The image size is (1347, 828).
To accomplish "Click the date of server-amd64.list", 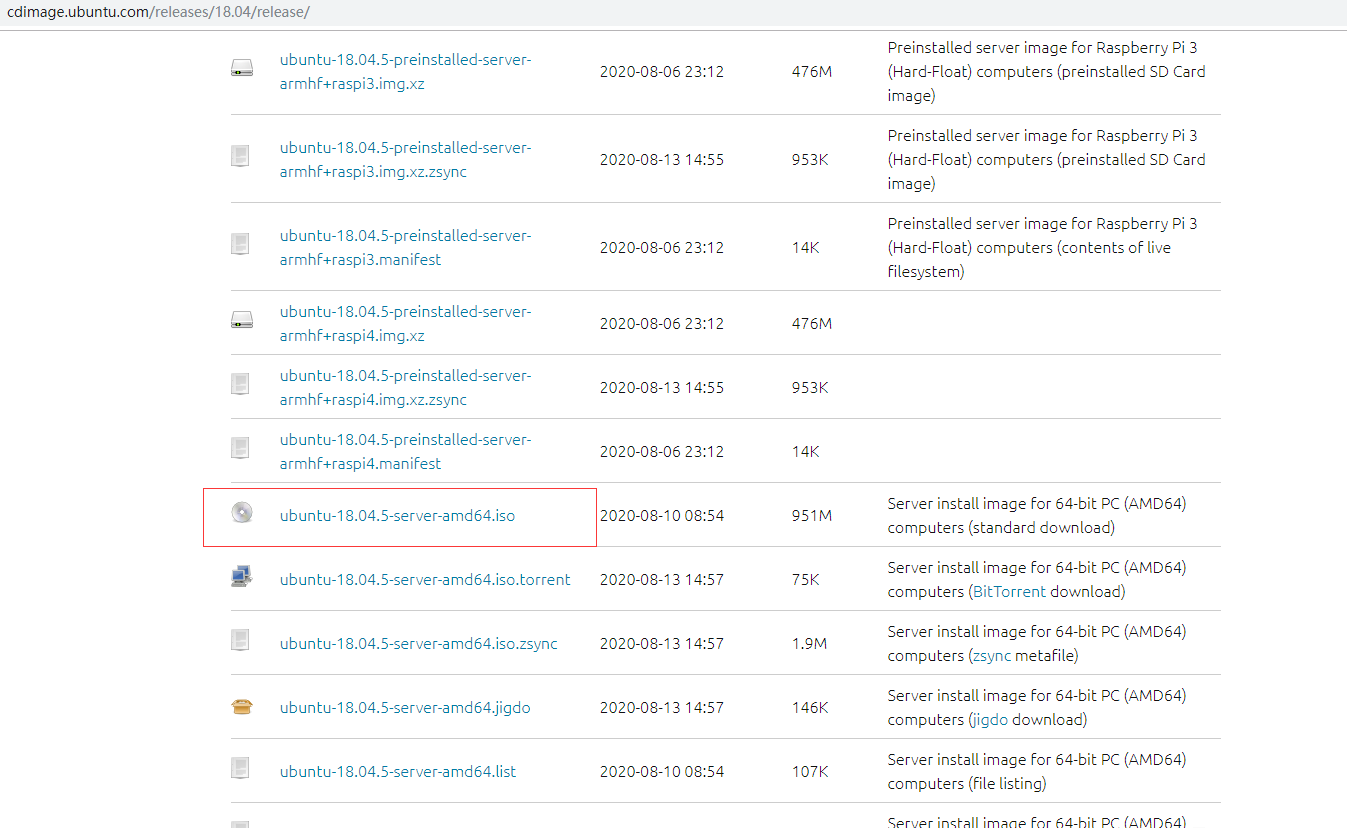I will [x=662, y=772].
